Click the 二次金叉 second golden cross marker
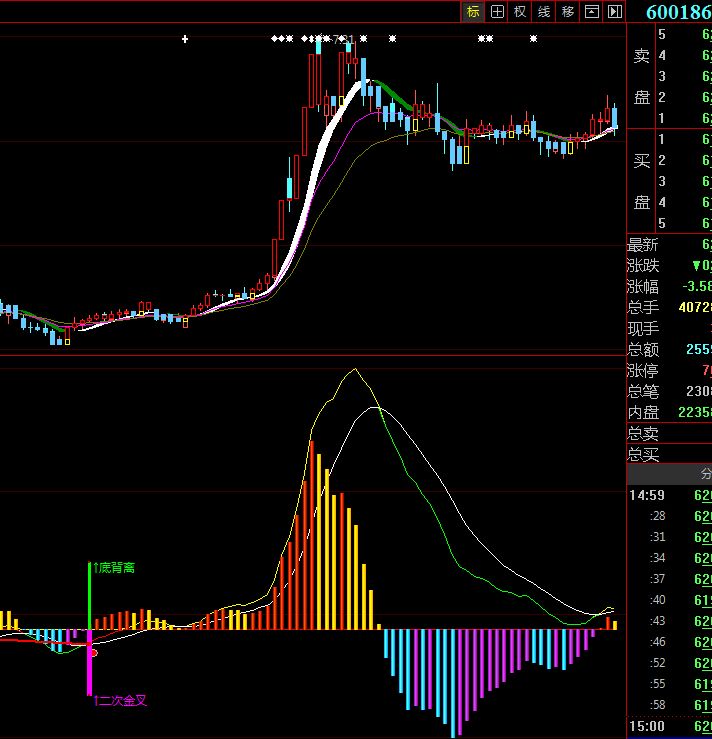Image resolution: width=712 pixels, height=739 pixels. (x=121, y=700)
